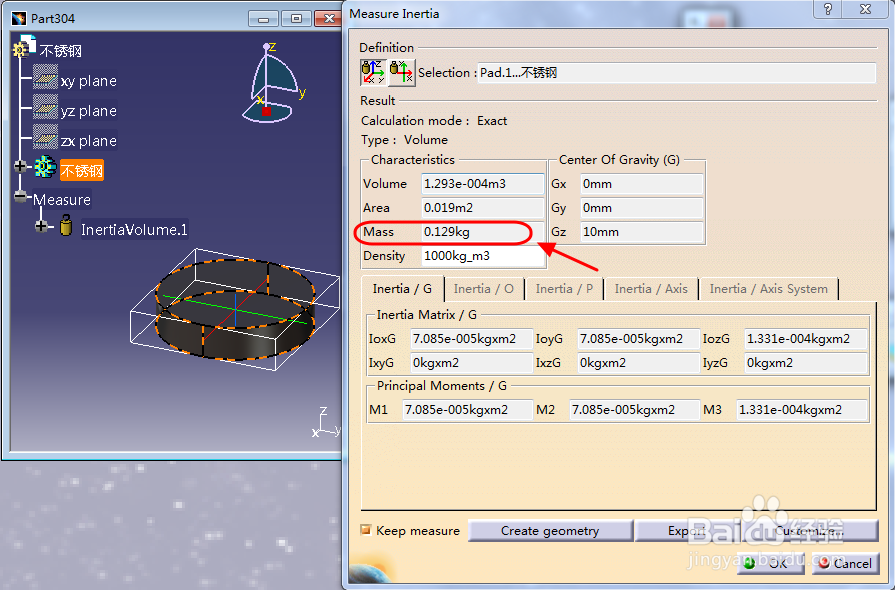Click the PartBody gear icon beside highlighted 不锈钢
The height and width of the screenshot is (590, 895).
pyautogui.click(x=45, y=167)
